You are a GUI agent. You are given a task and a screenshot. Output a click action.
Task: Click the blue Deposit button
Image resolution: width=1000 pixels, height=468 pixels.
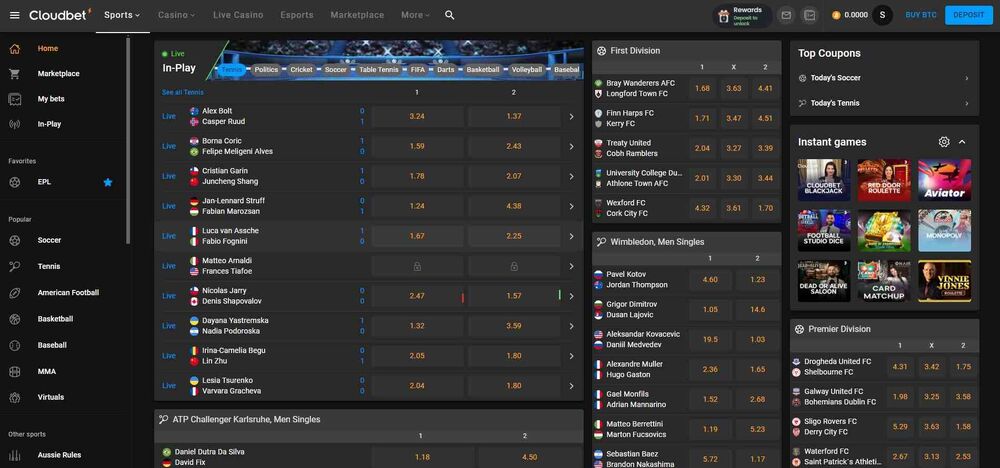[968, 15]
